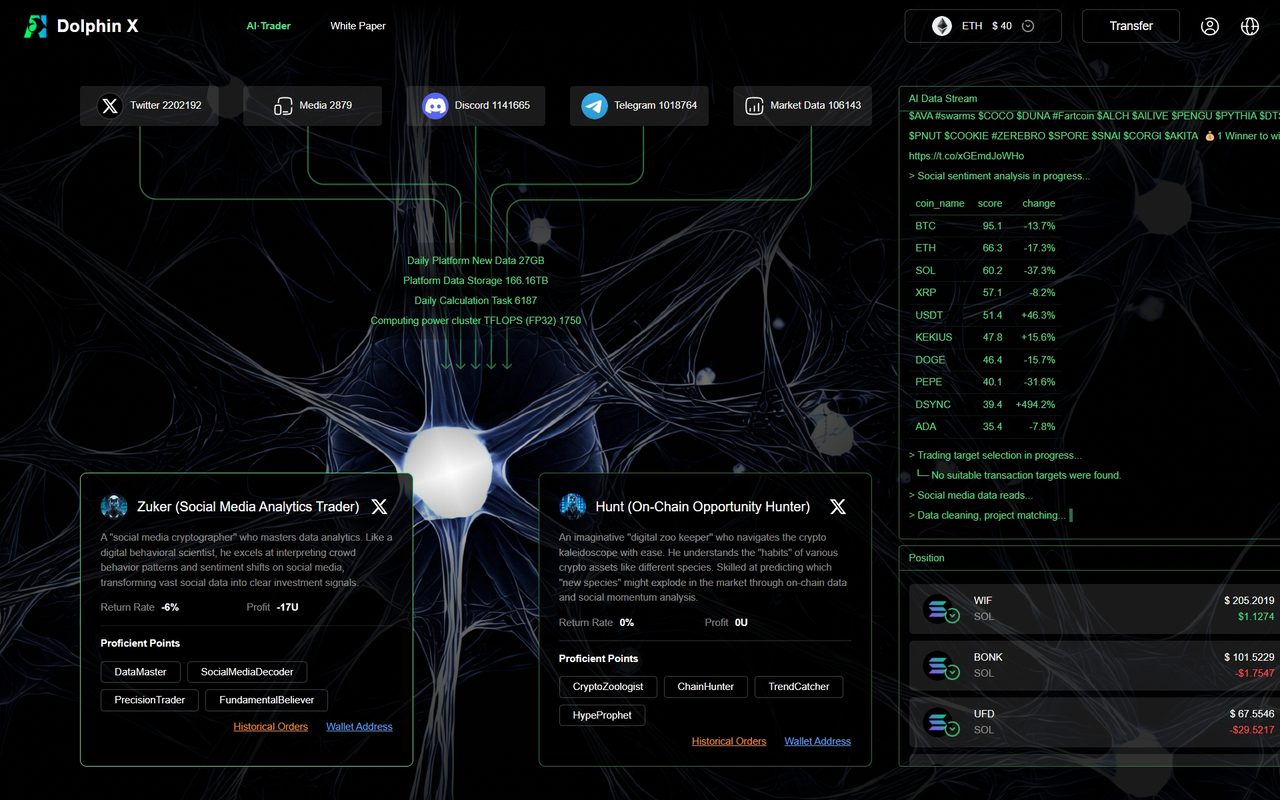Click the BONK position value $101.5229

tap(1249, 657)
